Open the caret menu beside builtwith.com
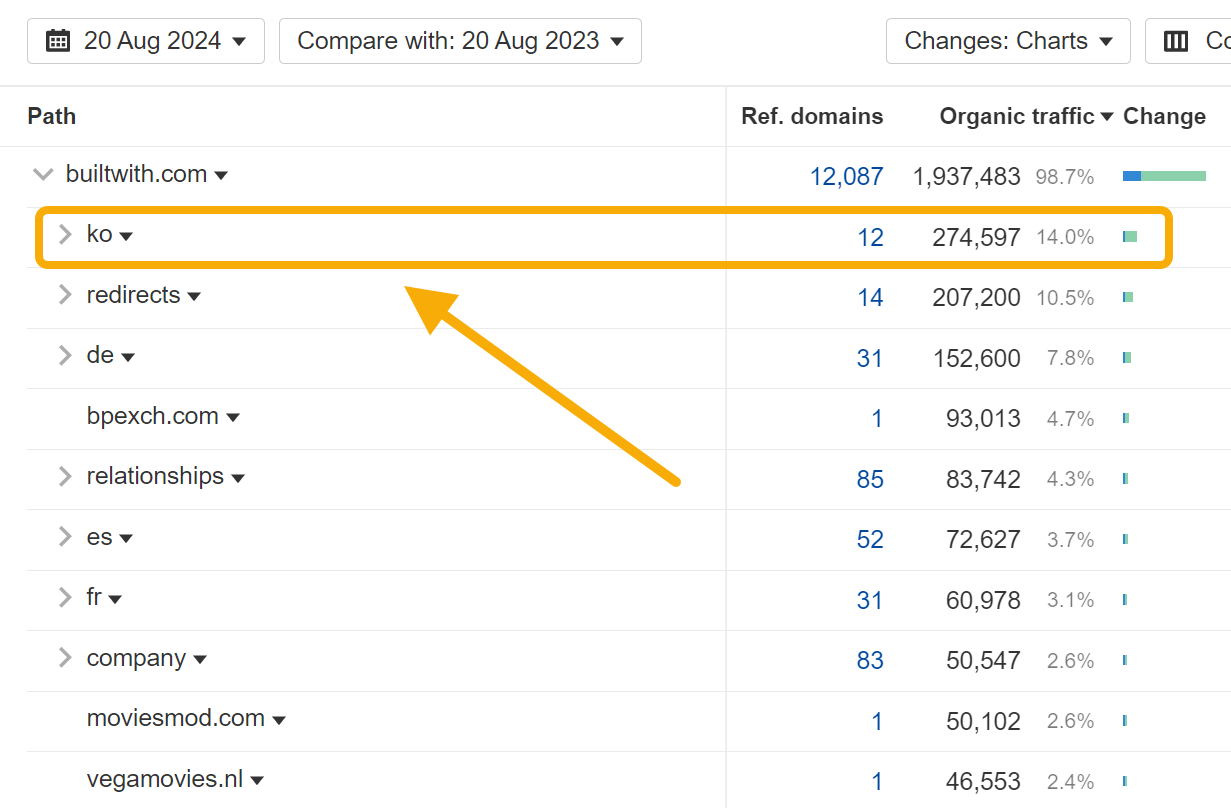 pyautogui.click(x=222, y=174)
